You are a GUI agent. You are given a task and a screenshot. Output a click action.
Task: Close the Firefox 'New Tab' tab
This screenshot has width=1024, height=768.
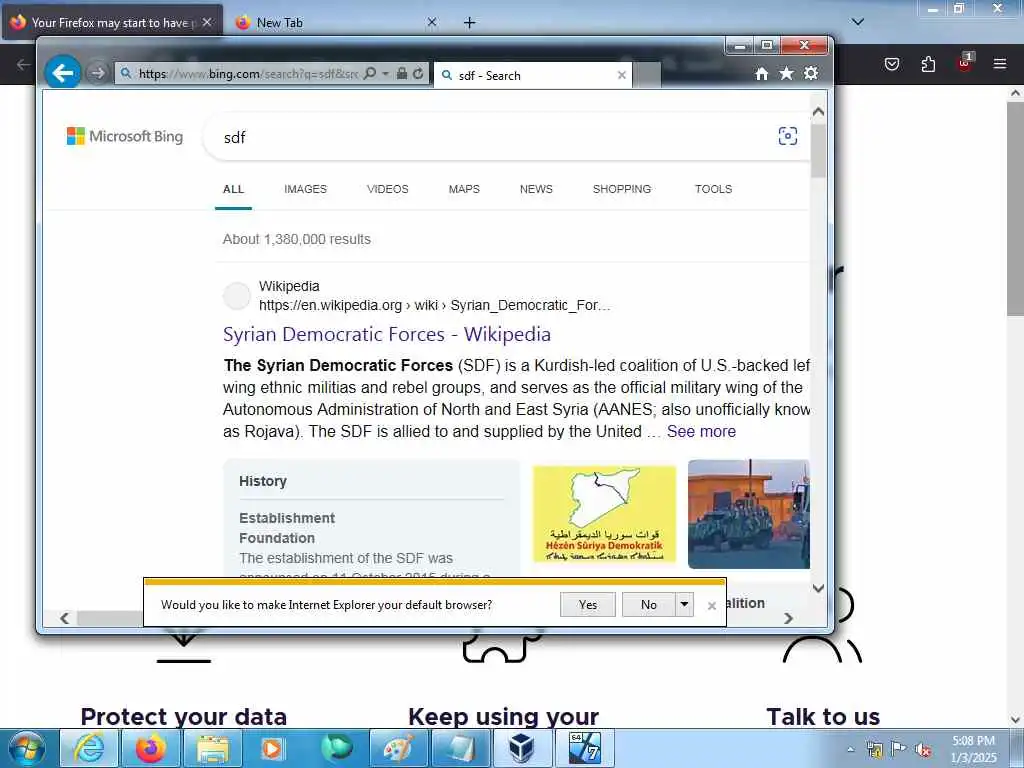click(x=432, y=22)
